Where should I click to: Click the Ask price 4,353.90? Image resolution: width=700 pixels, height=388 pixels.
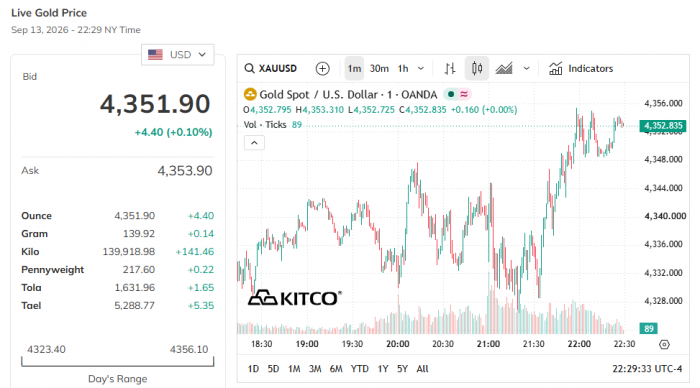(185, 171)
